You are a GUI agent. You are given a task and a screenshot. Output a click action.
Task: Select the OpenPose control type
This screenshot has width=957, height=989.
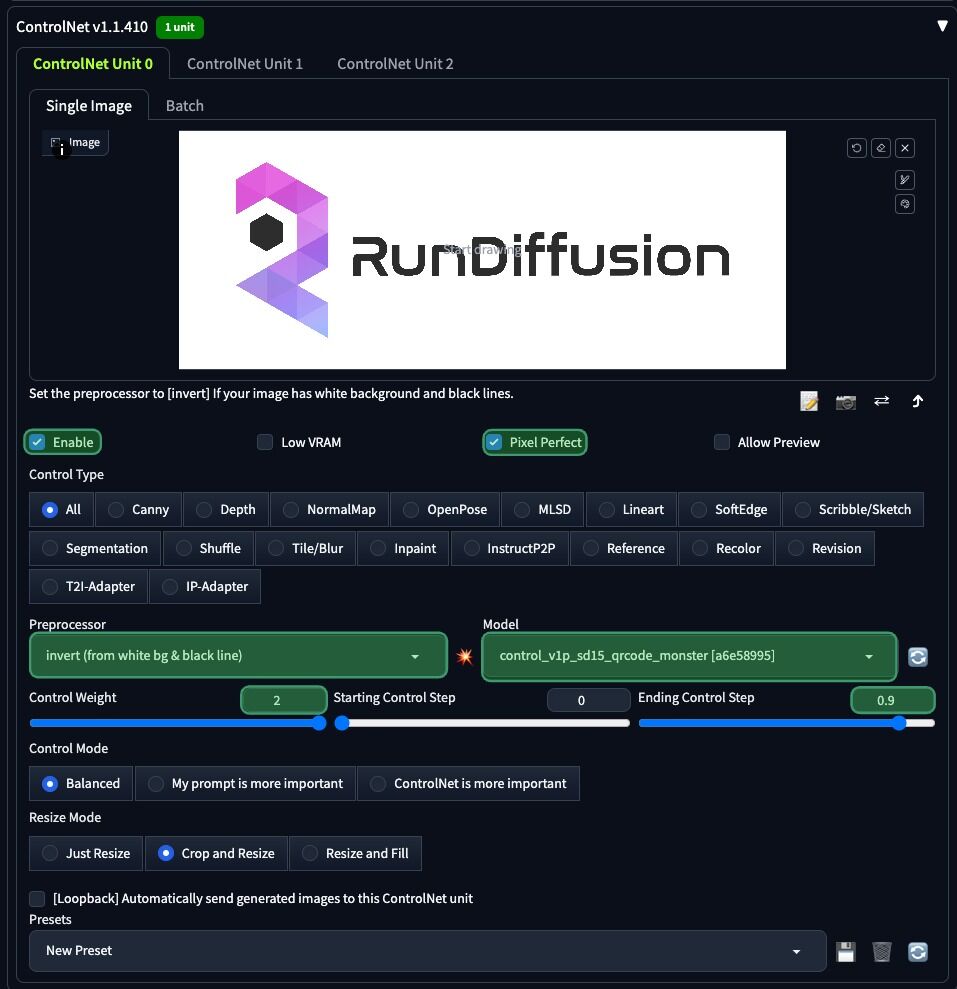coord(445,510)
